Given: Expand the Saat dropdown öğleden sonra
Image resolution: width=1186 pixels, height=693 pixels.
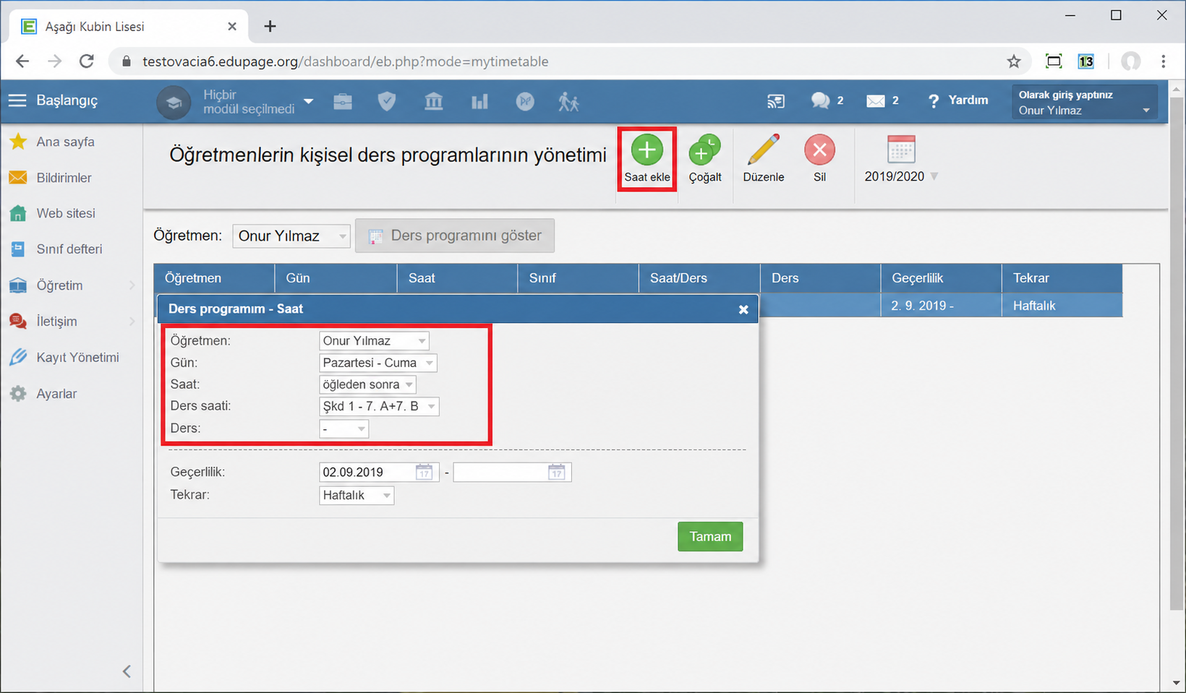Looking at the screenshot, I should tap(367, 384).
